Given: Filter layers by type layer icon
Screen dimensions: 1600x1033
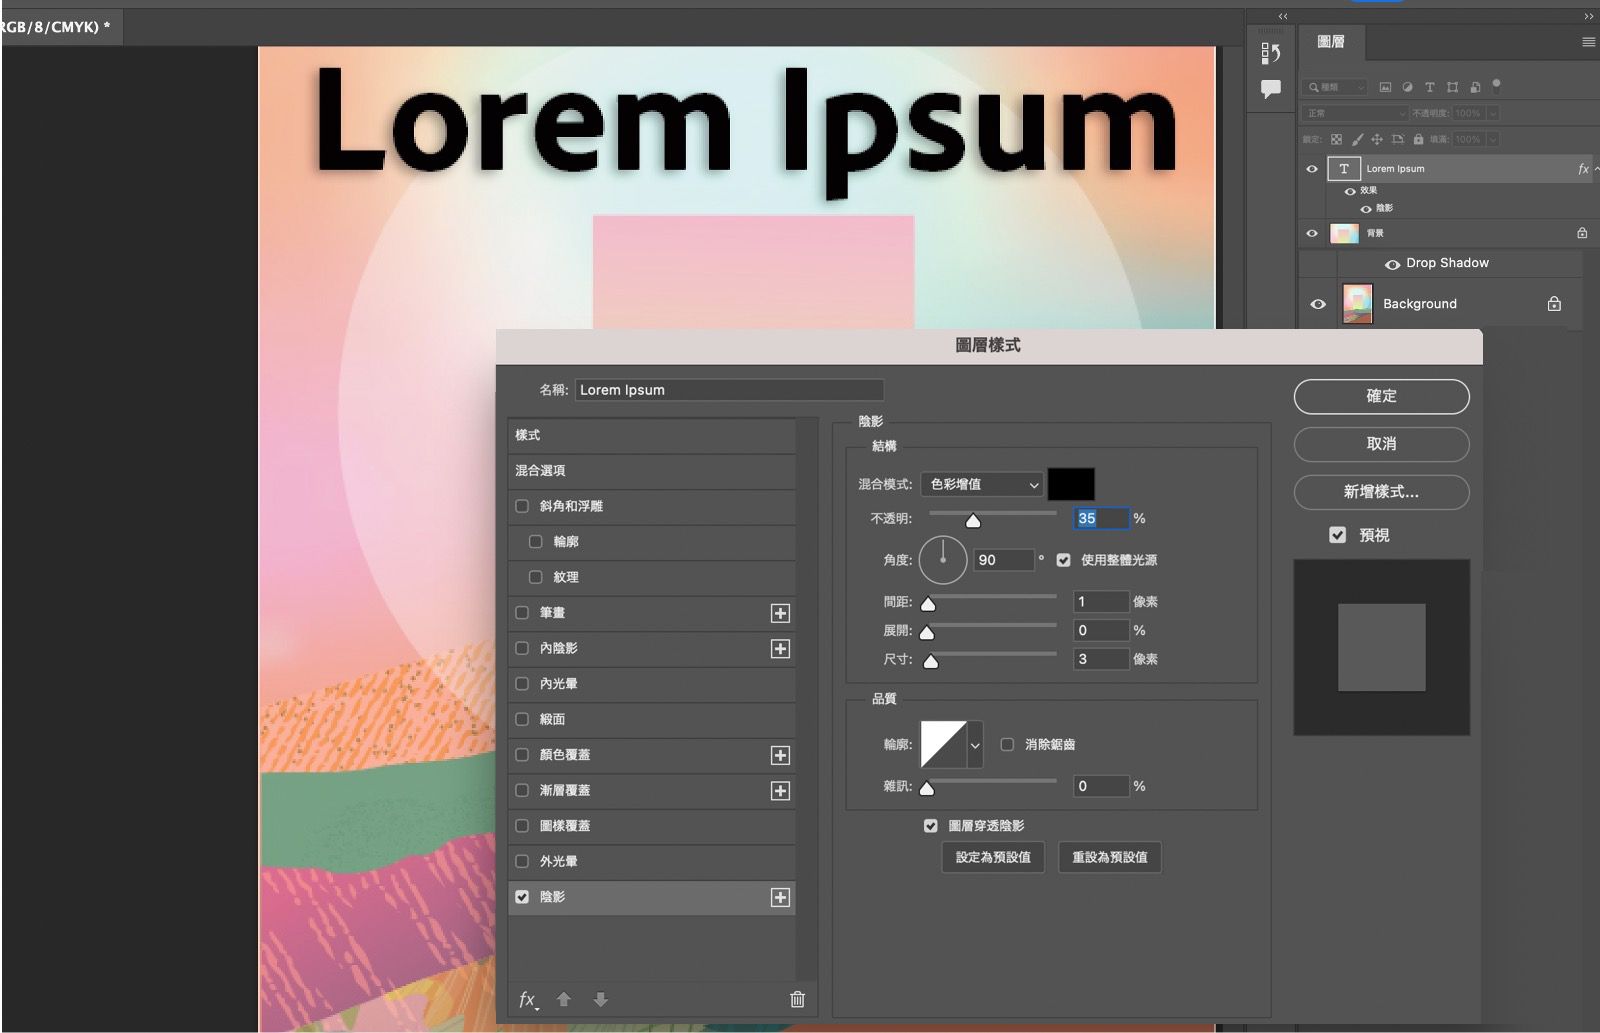Looking at the screenshot, I should point(1429,87).
